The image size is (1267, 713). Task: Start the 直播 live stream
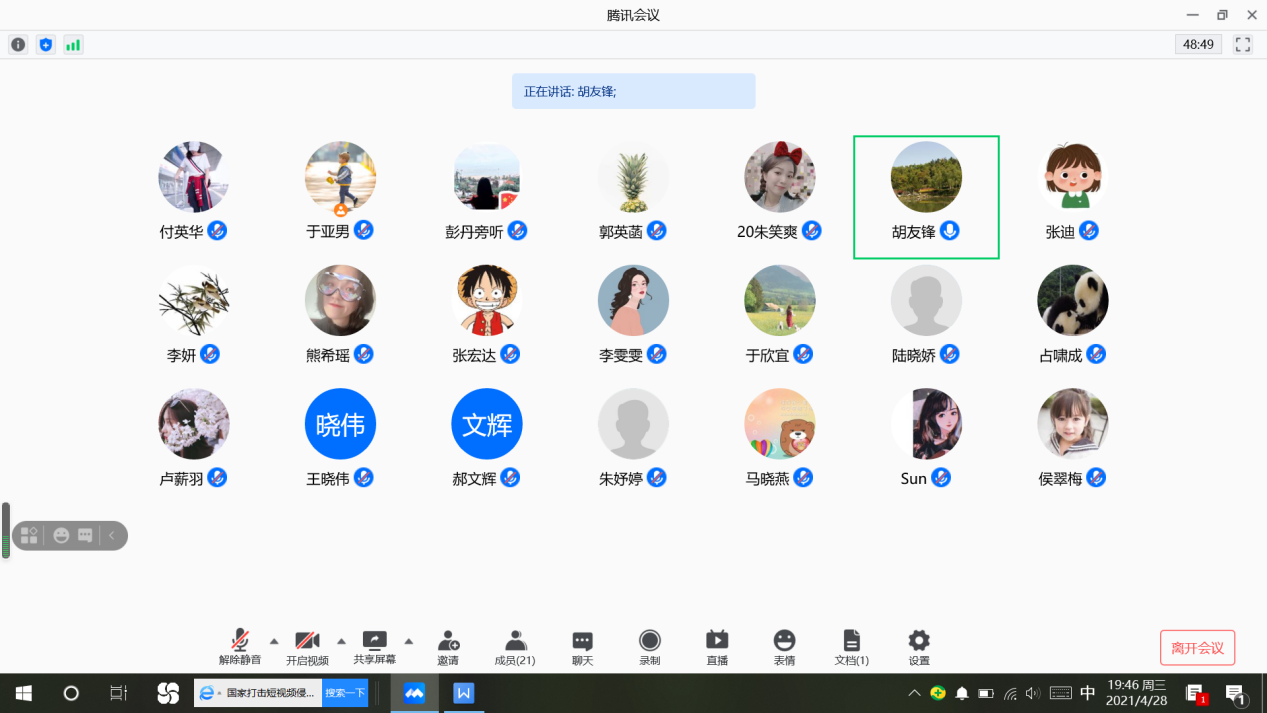(717, 647)
